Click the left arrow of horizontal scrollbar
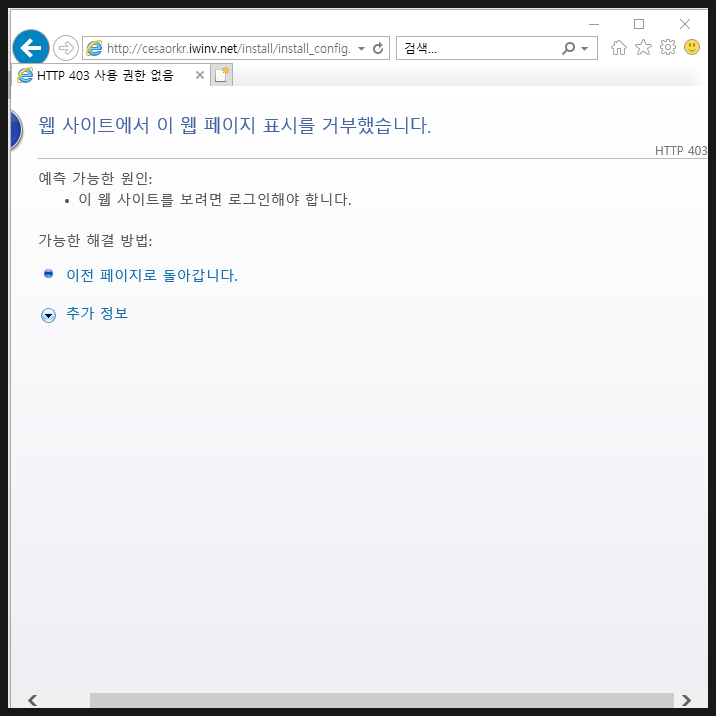 [x=32, y=700]
